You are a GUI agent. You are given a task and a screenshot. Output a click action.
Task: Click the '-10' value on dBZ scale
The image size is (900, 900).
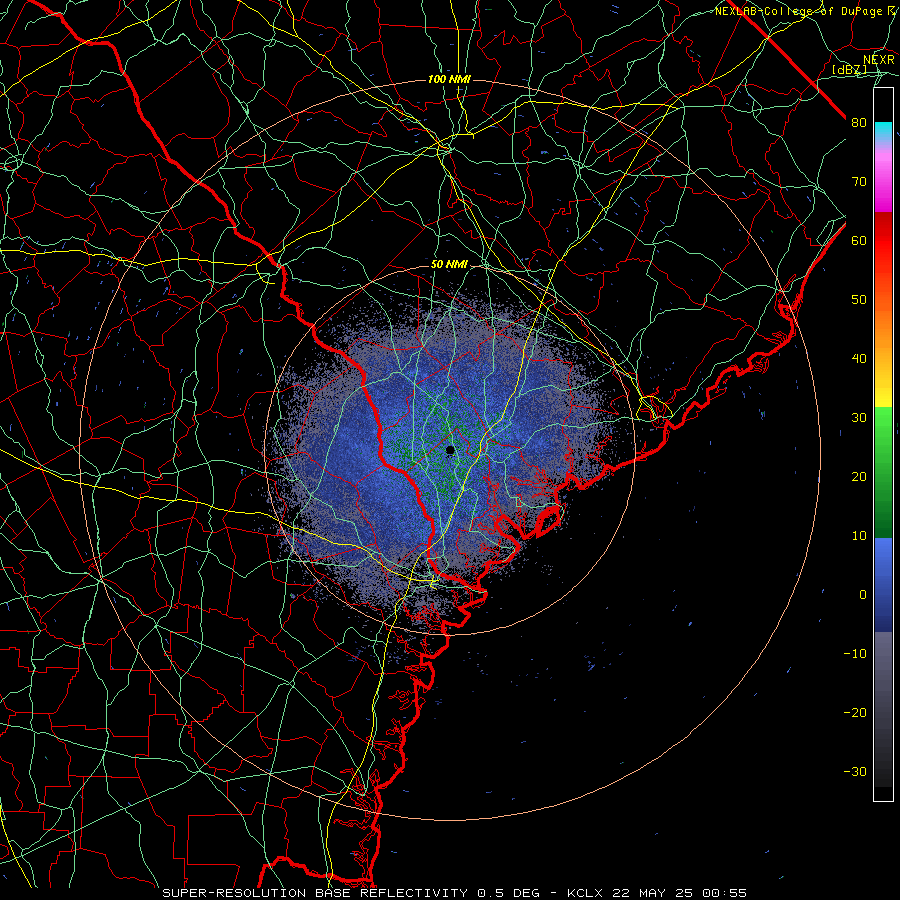point(855,654)
